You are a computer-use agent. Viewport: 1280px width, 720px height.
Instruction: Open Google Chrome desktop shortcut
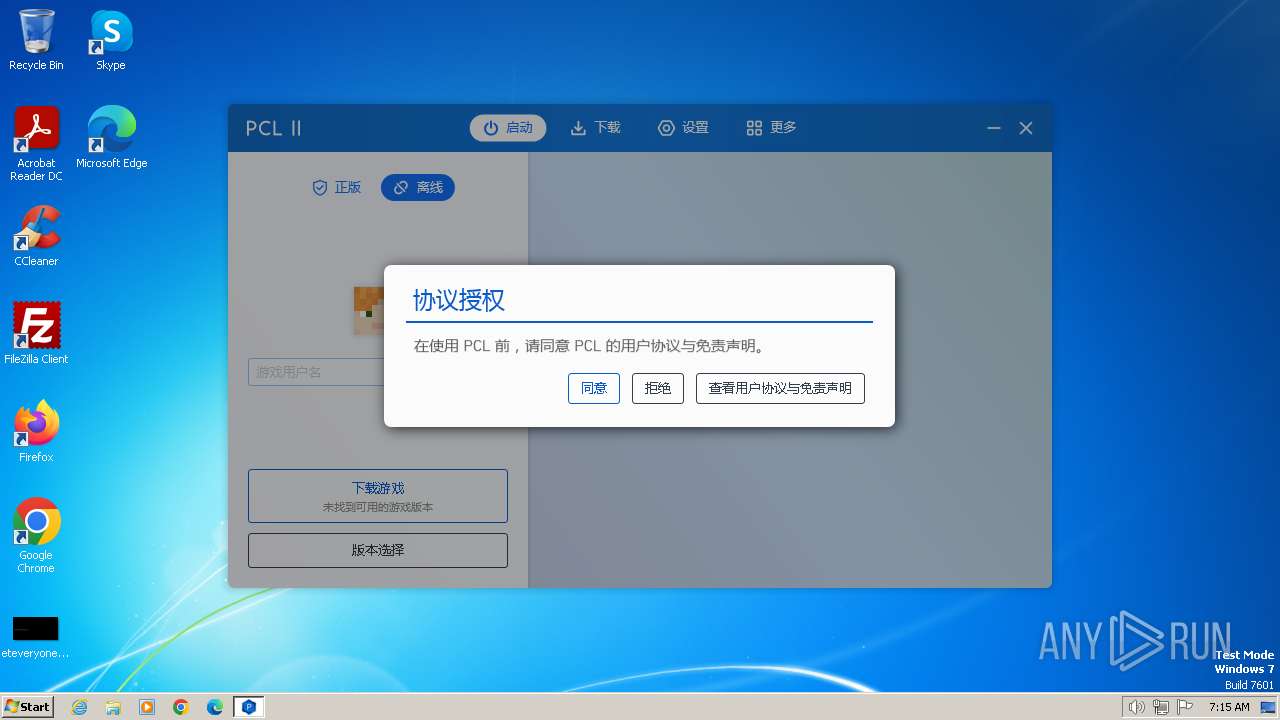[x=36, y=536]
